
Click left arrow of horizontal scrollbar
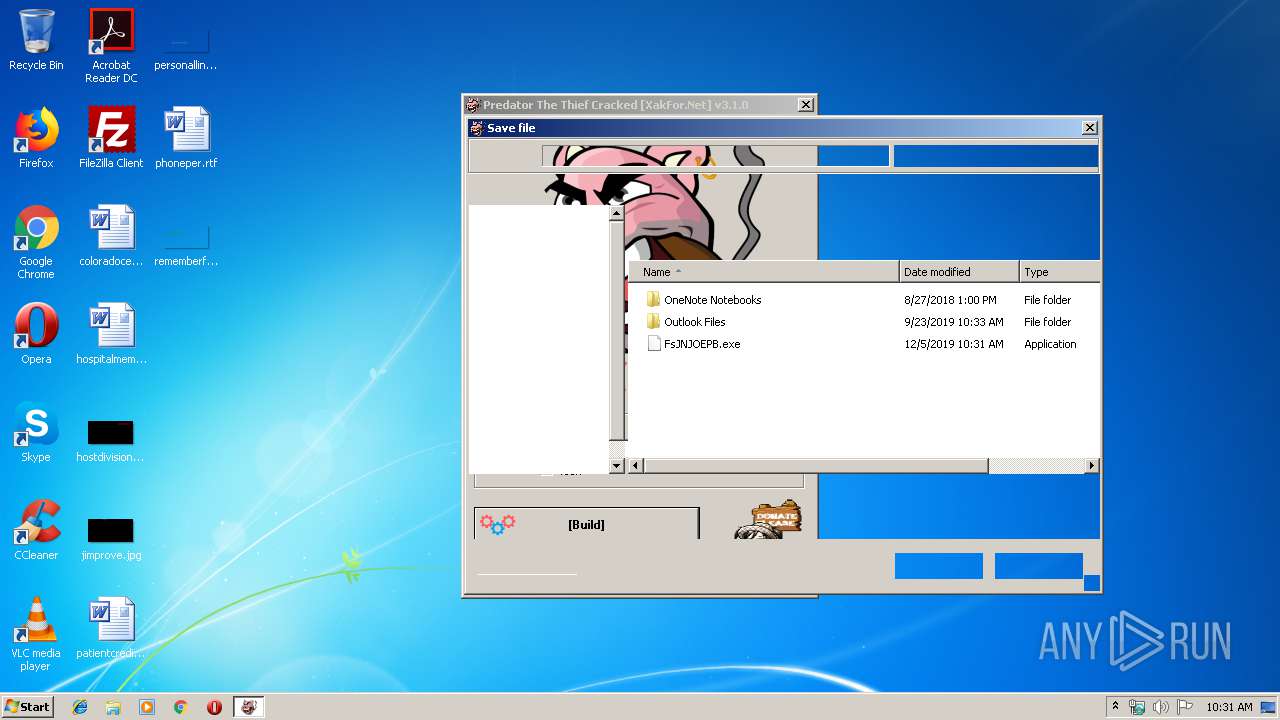coord(635,466)
